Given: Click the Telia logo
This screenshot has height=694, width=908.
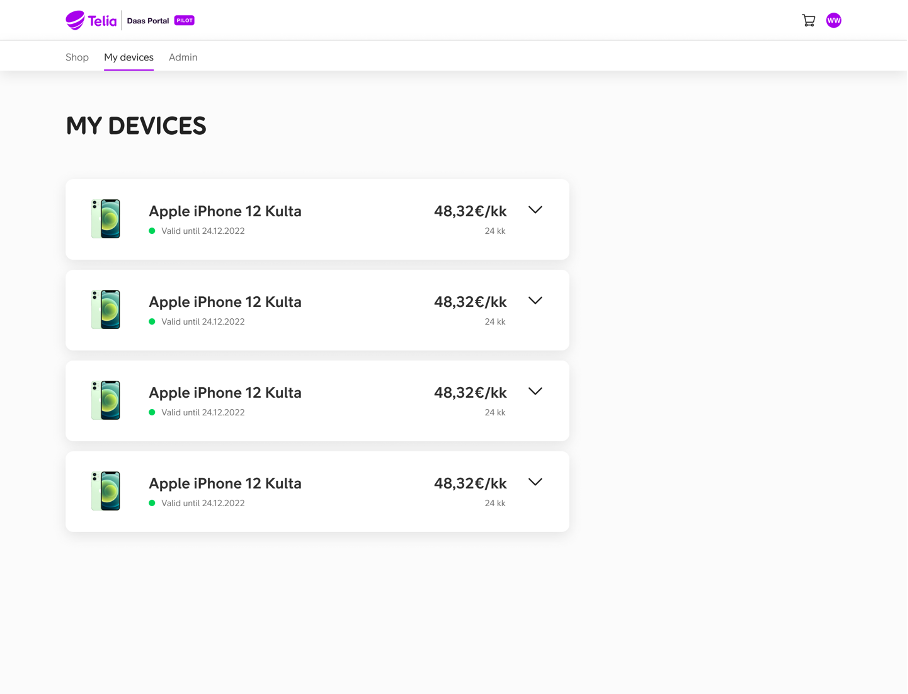Looking at the screenshot, I should tap(91, 21).
